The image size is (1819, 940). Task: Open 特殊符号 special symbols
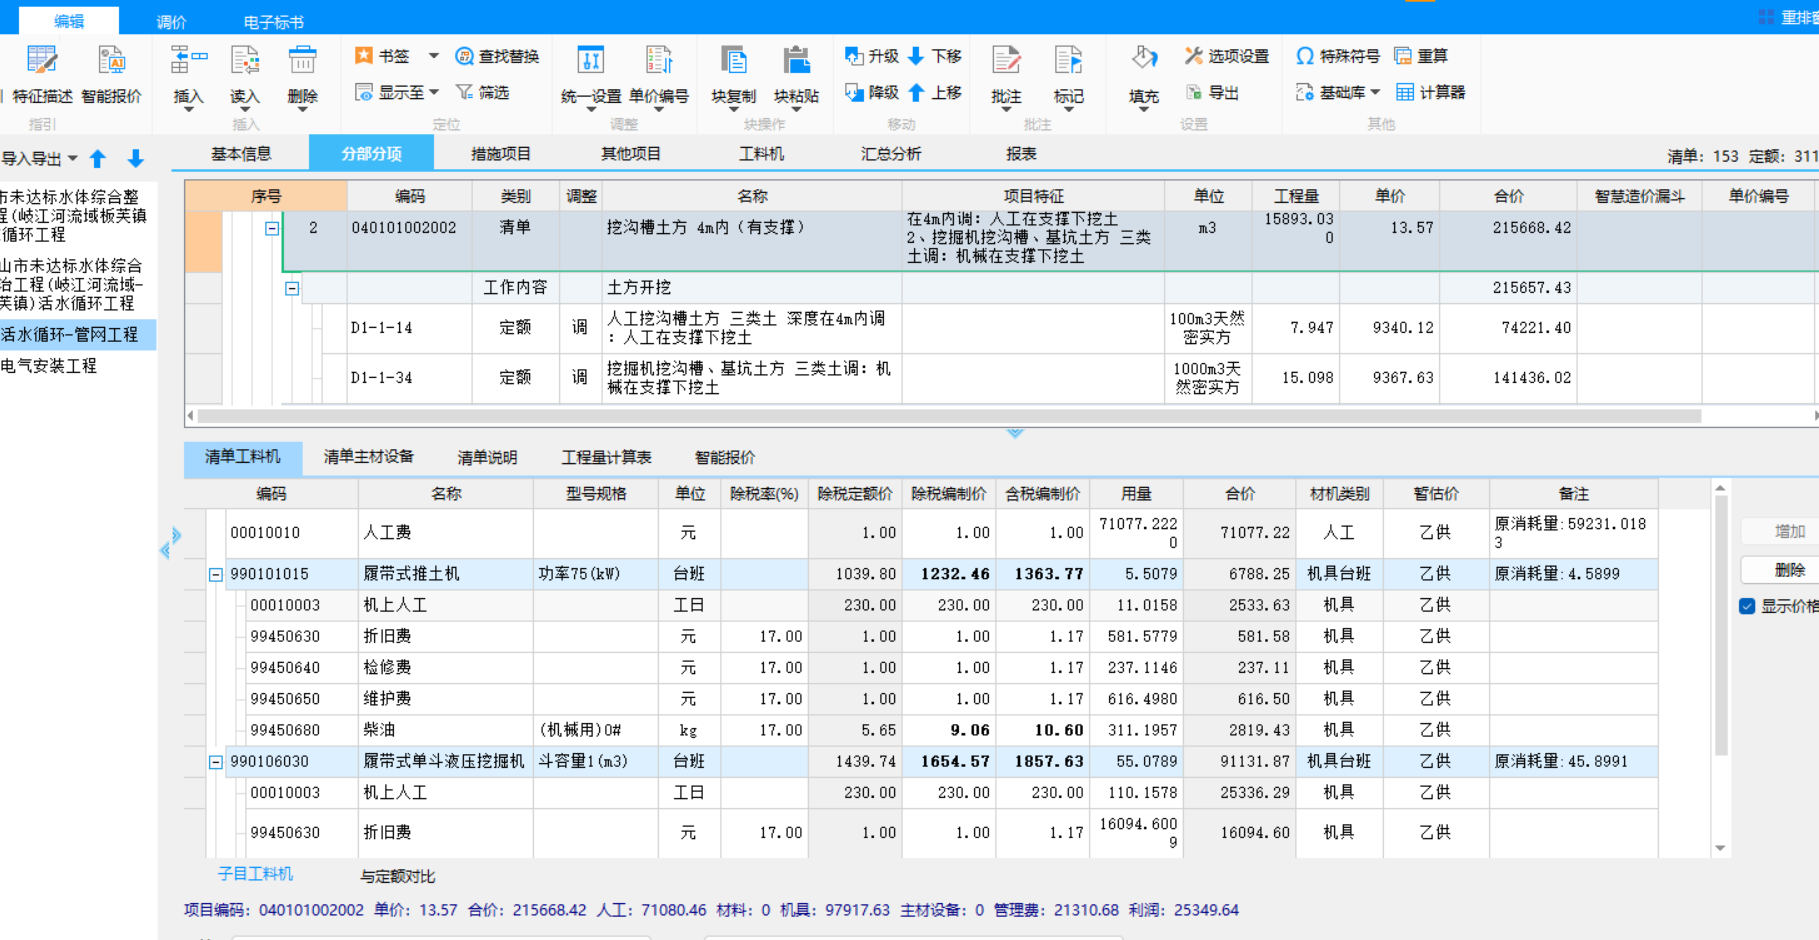click(1338, 56)
